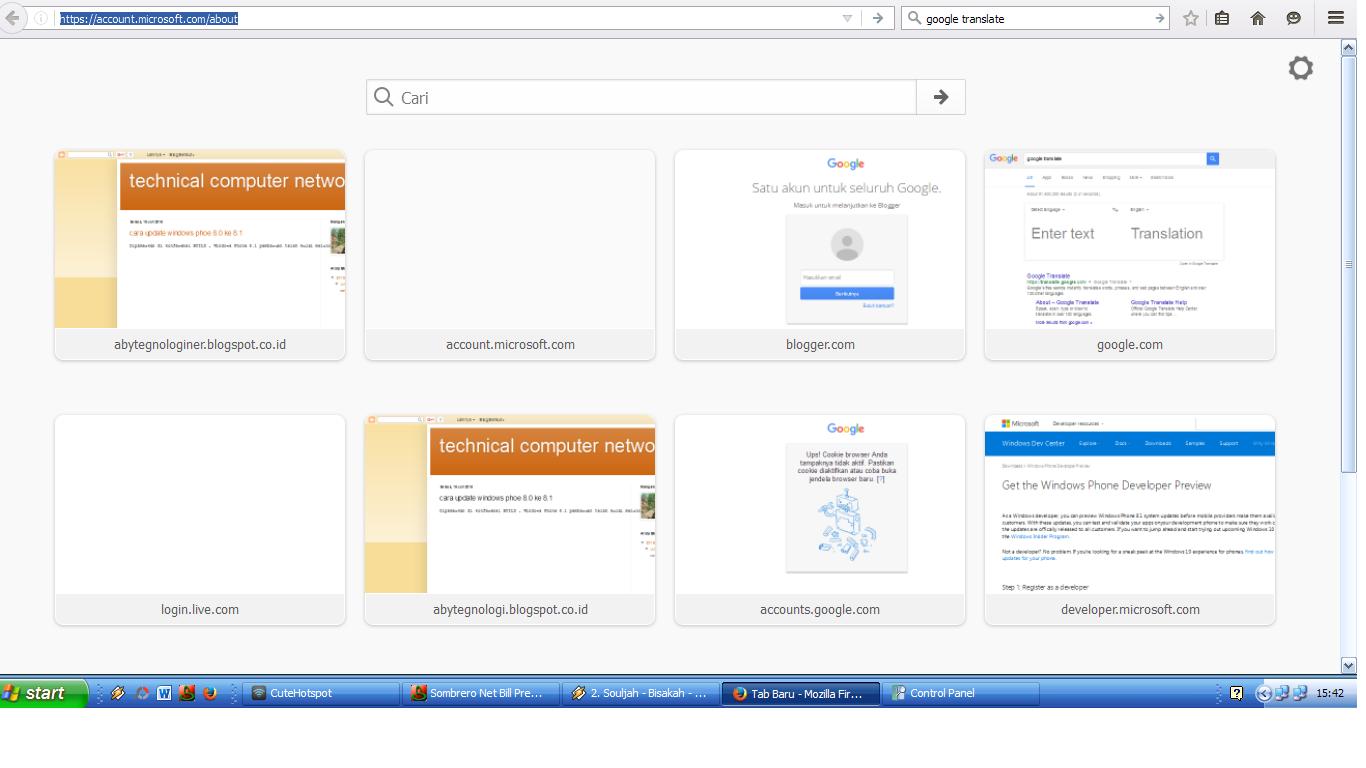Open address bar history dropdown arrow
This screenshot has height=768, width=1366.
847,18
